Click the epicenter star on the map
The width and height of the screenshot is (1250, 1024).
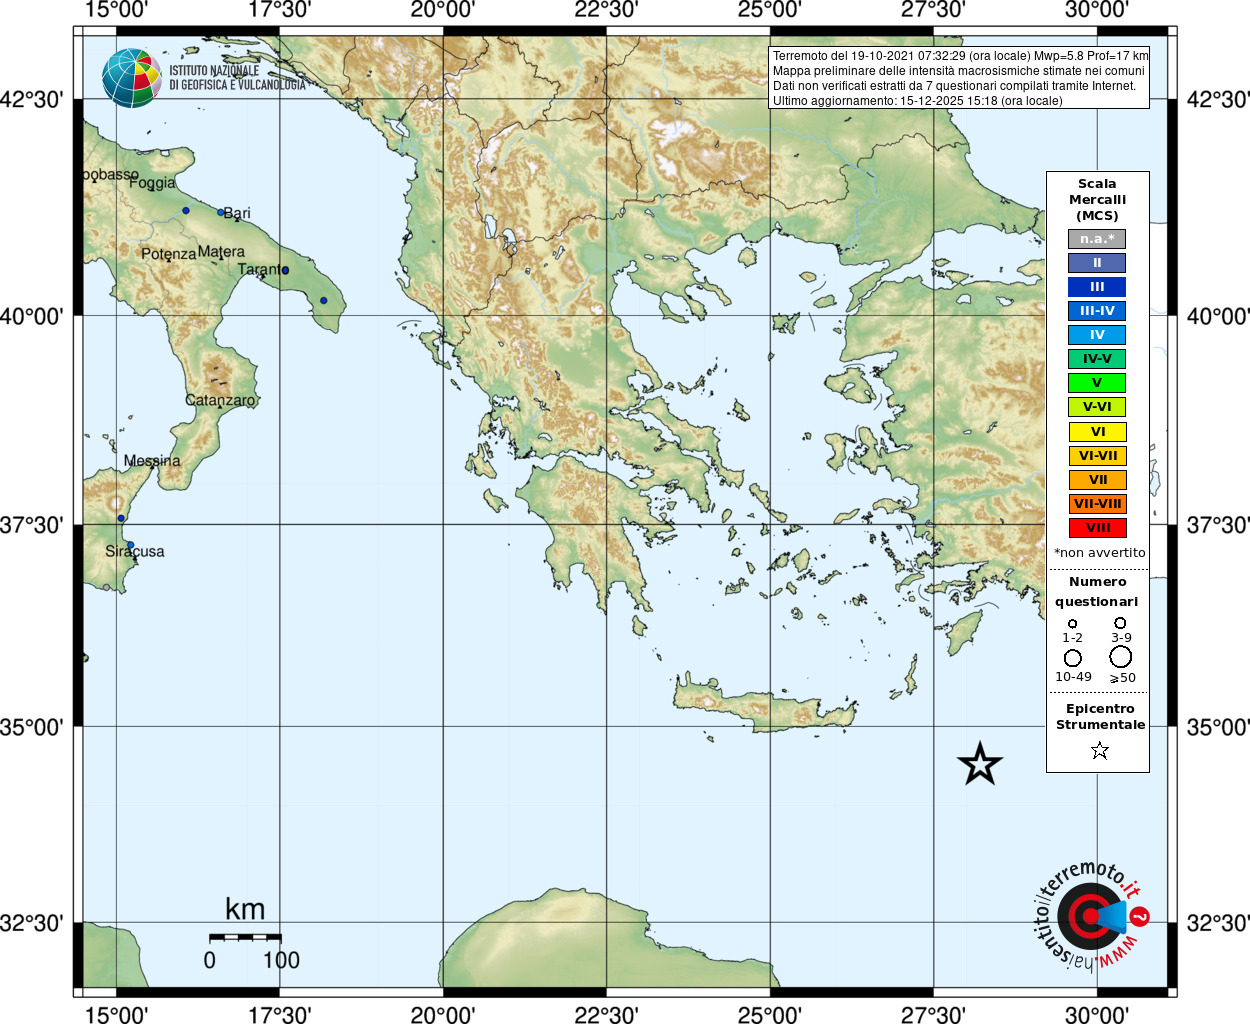point(980,764)
